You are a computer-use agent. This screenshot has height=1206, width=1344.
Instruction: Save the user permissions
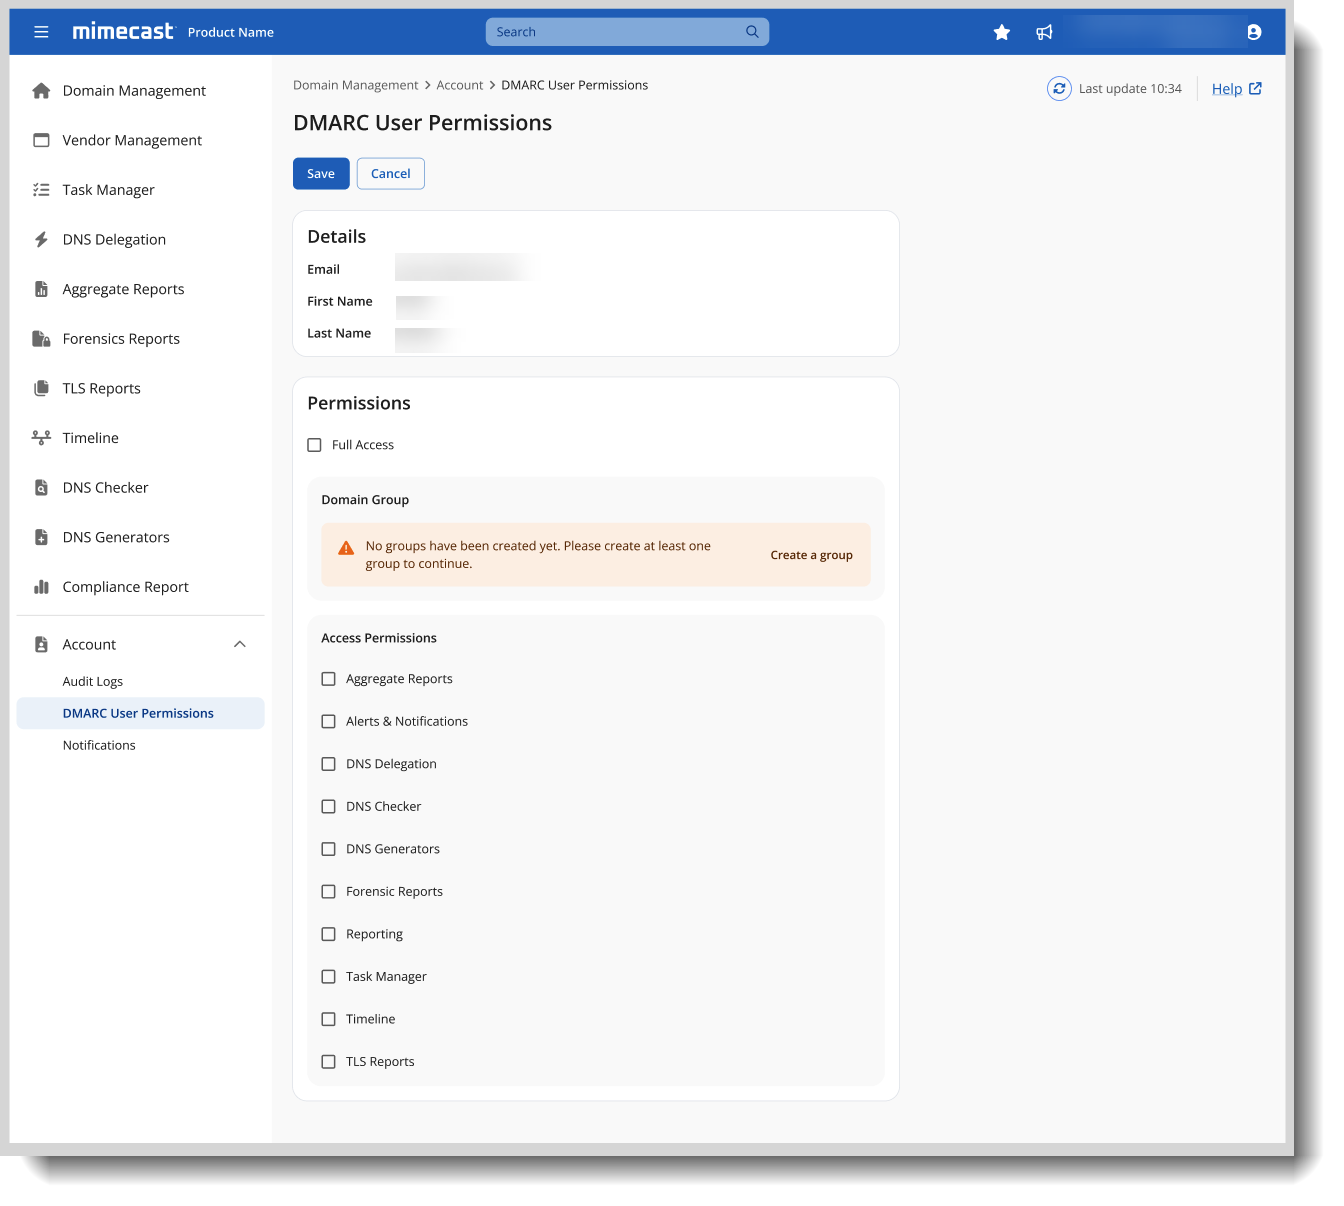[321, 173]
